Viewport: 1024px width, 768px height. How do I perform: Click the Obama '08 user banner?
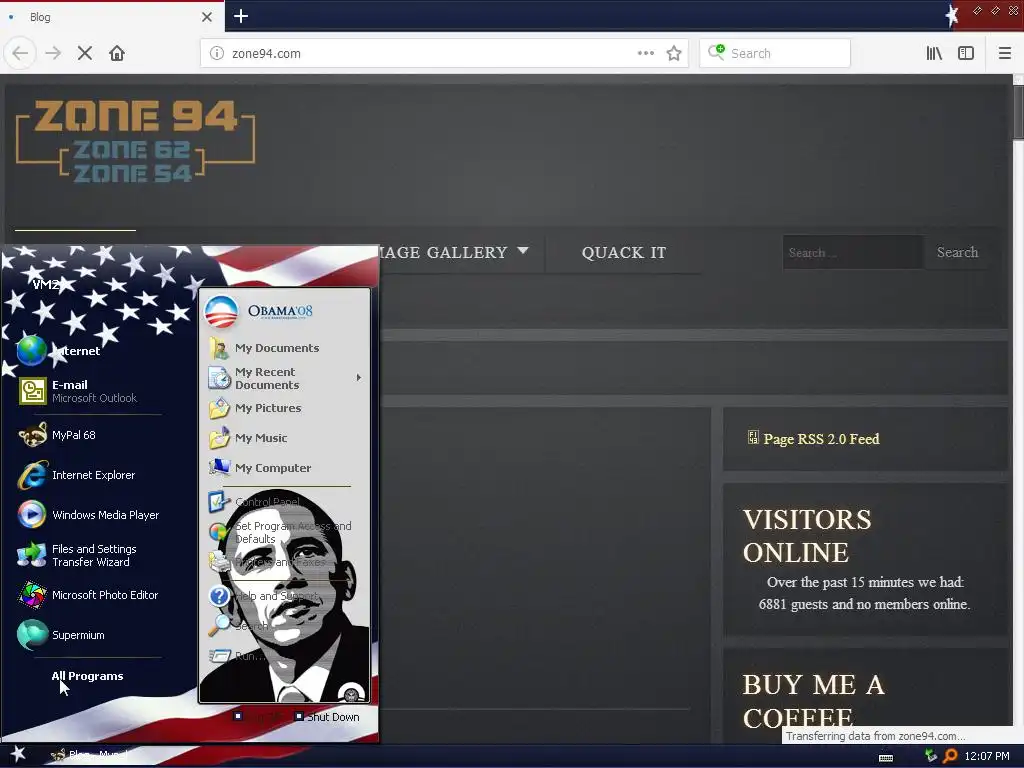click(x=259, y=311)
